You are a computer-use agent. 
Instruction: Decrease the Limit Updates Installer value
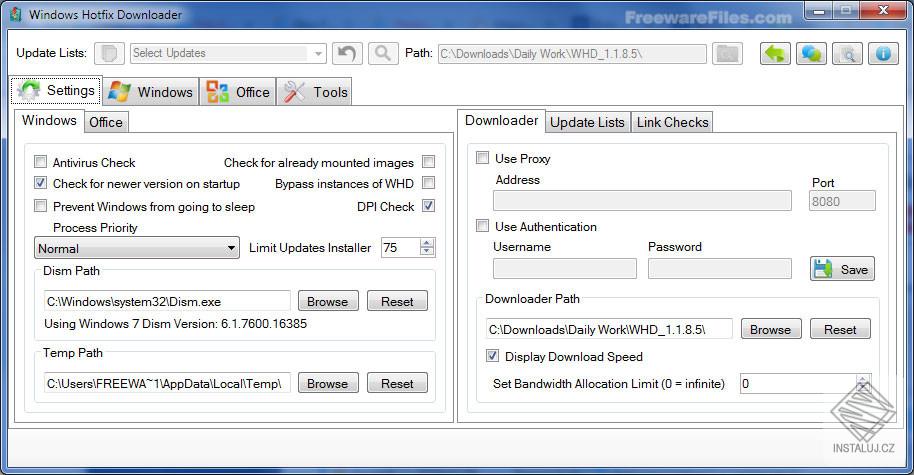tap(427, 252)
